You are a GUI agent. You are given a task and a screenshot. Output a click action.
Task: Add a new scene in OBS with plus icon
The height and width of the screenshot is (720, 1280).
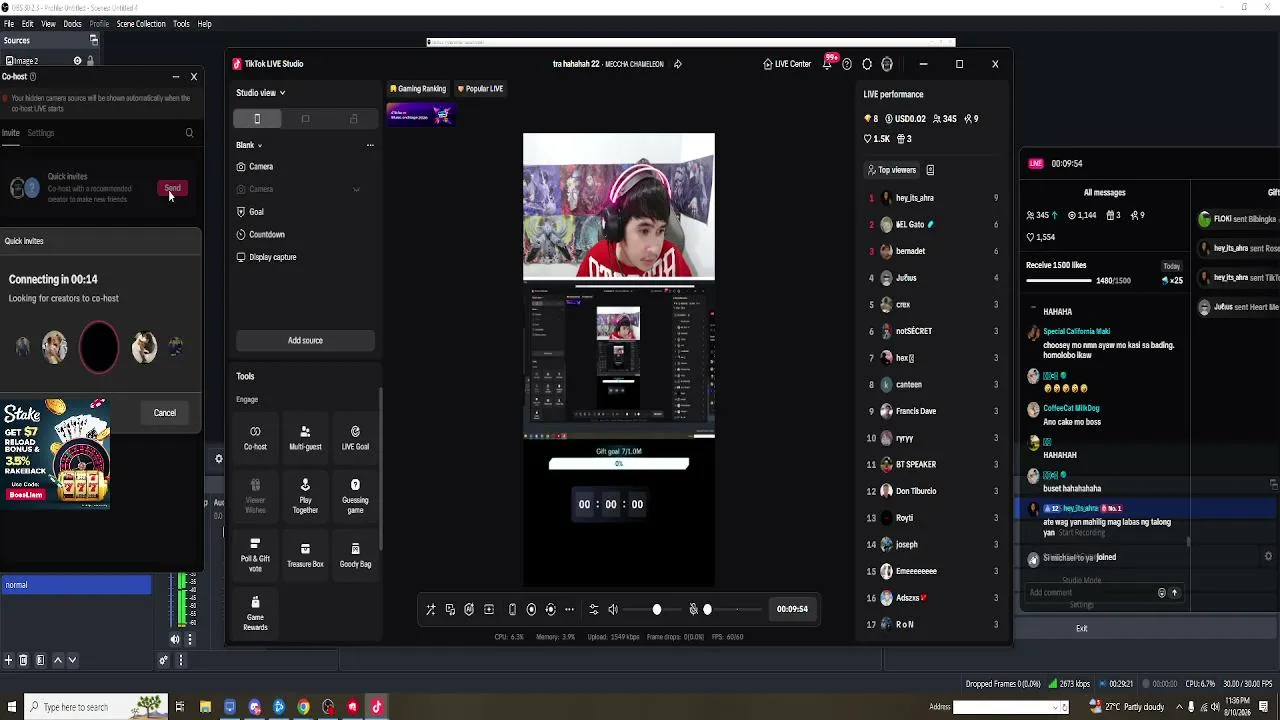click(9, 661)
